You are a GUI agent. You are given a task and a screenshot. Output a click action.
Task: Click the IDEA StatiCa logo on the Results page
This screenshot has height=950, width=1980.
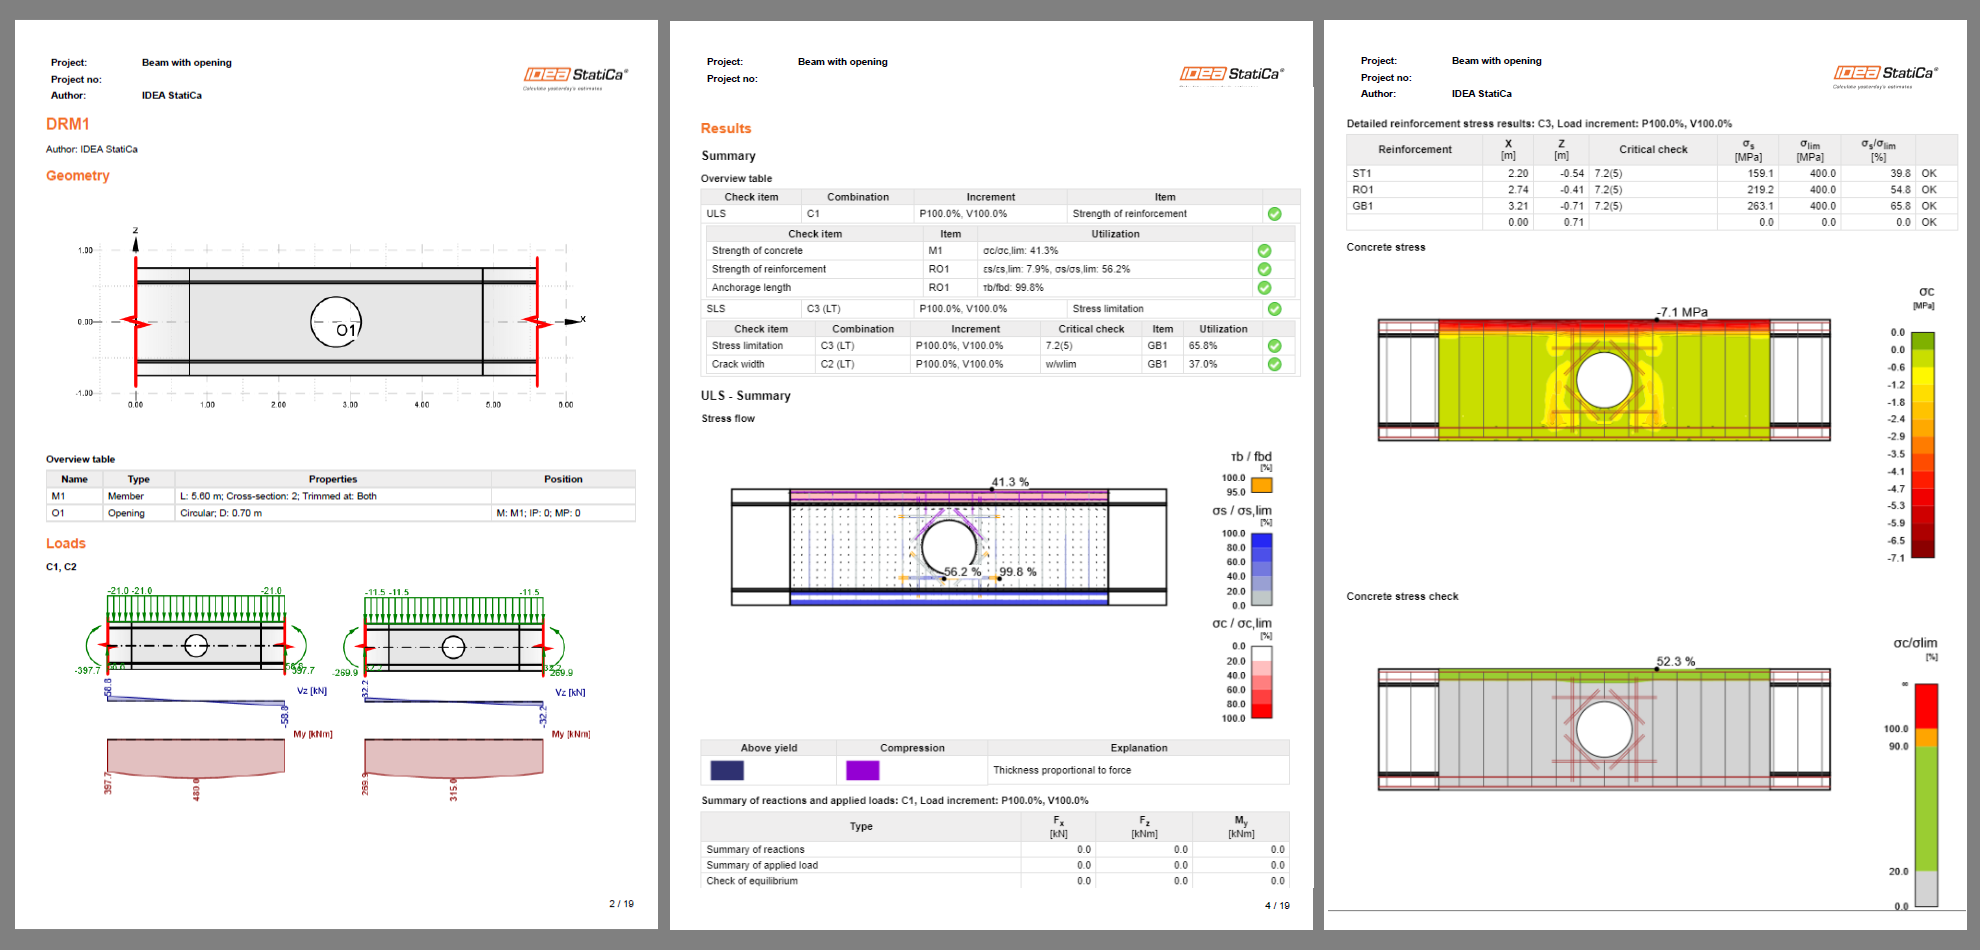tap(1231, 74)
